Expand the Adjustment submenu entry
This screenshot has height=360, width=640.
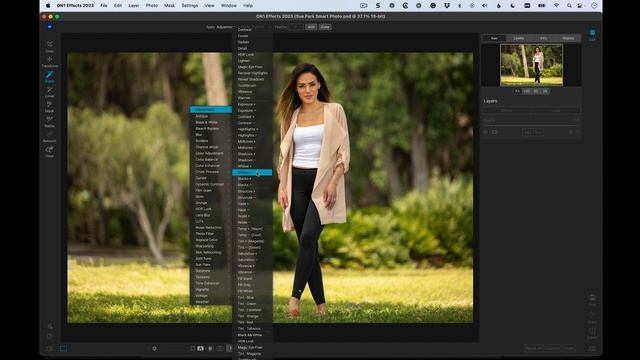[x=211, y=110]
